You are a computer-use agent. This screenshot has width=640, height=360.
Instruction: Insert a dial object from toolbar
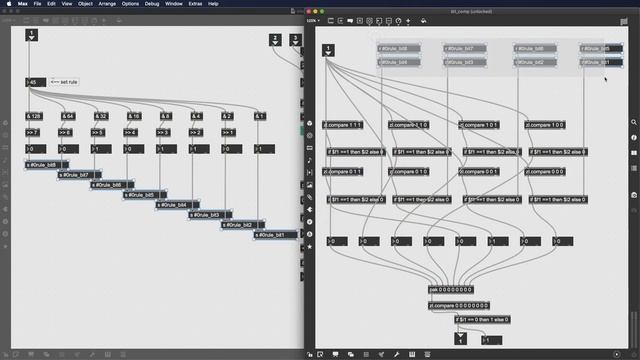point(398,20)
